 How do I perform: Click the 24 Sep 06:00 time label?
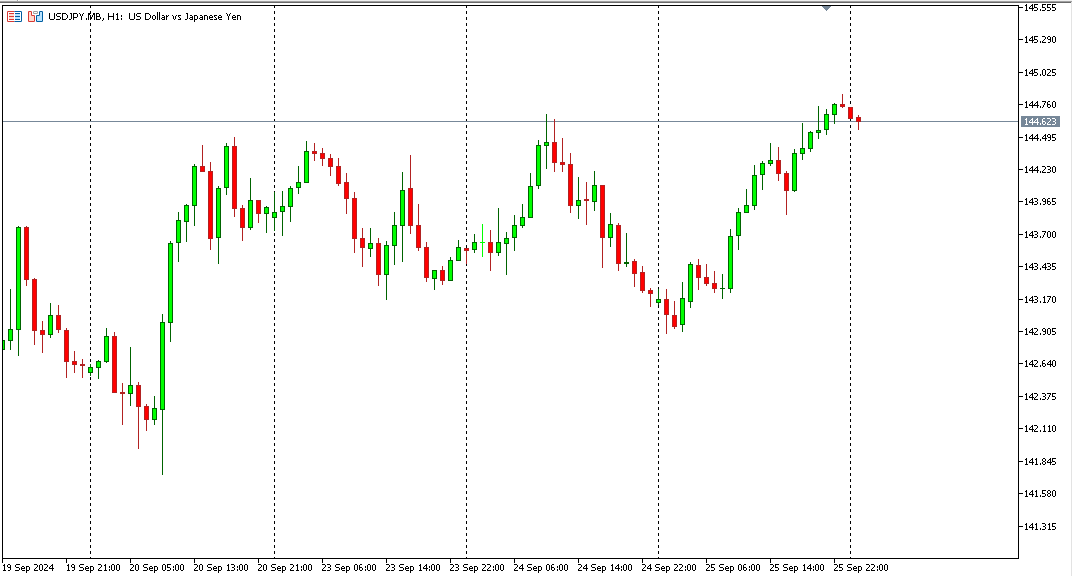pos(541,567)
